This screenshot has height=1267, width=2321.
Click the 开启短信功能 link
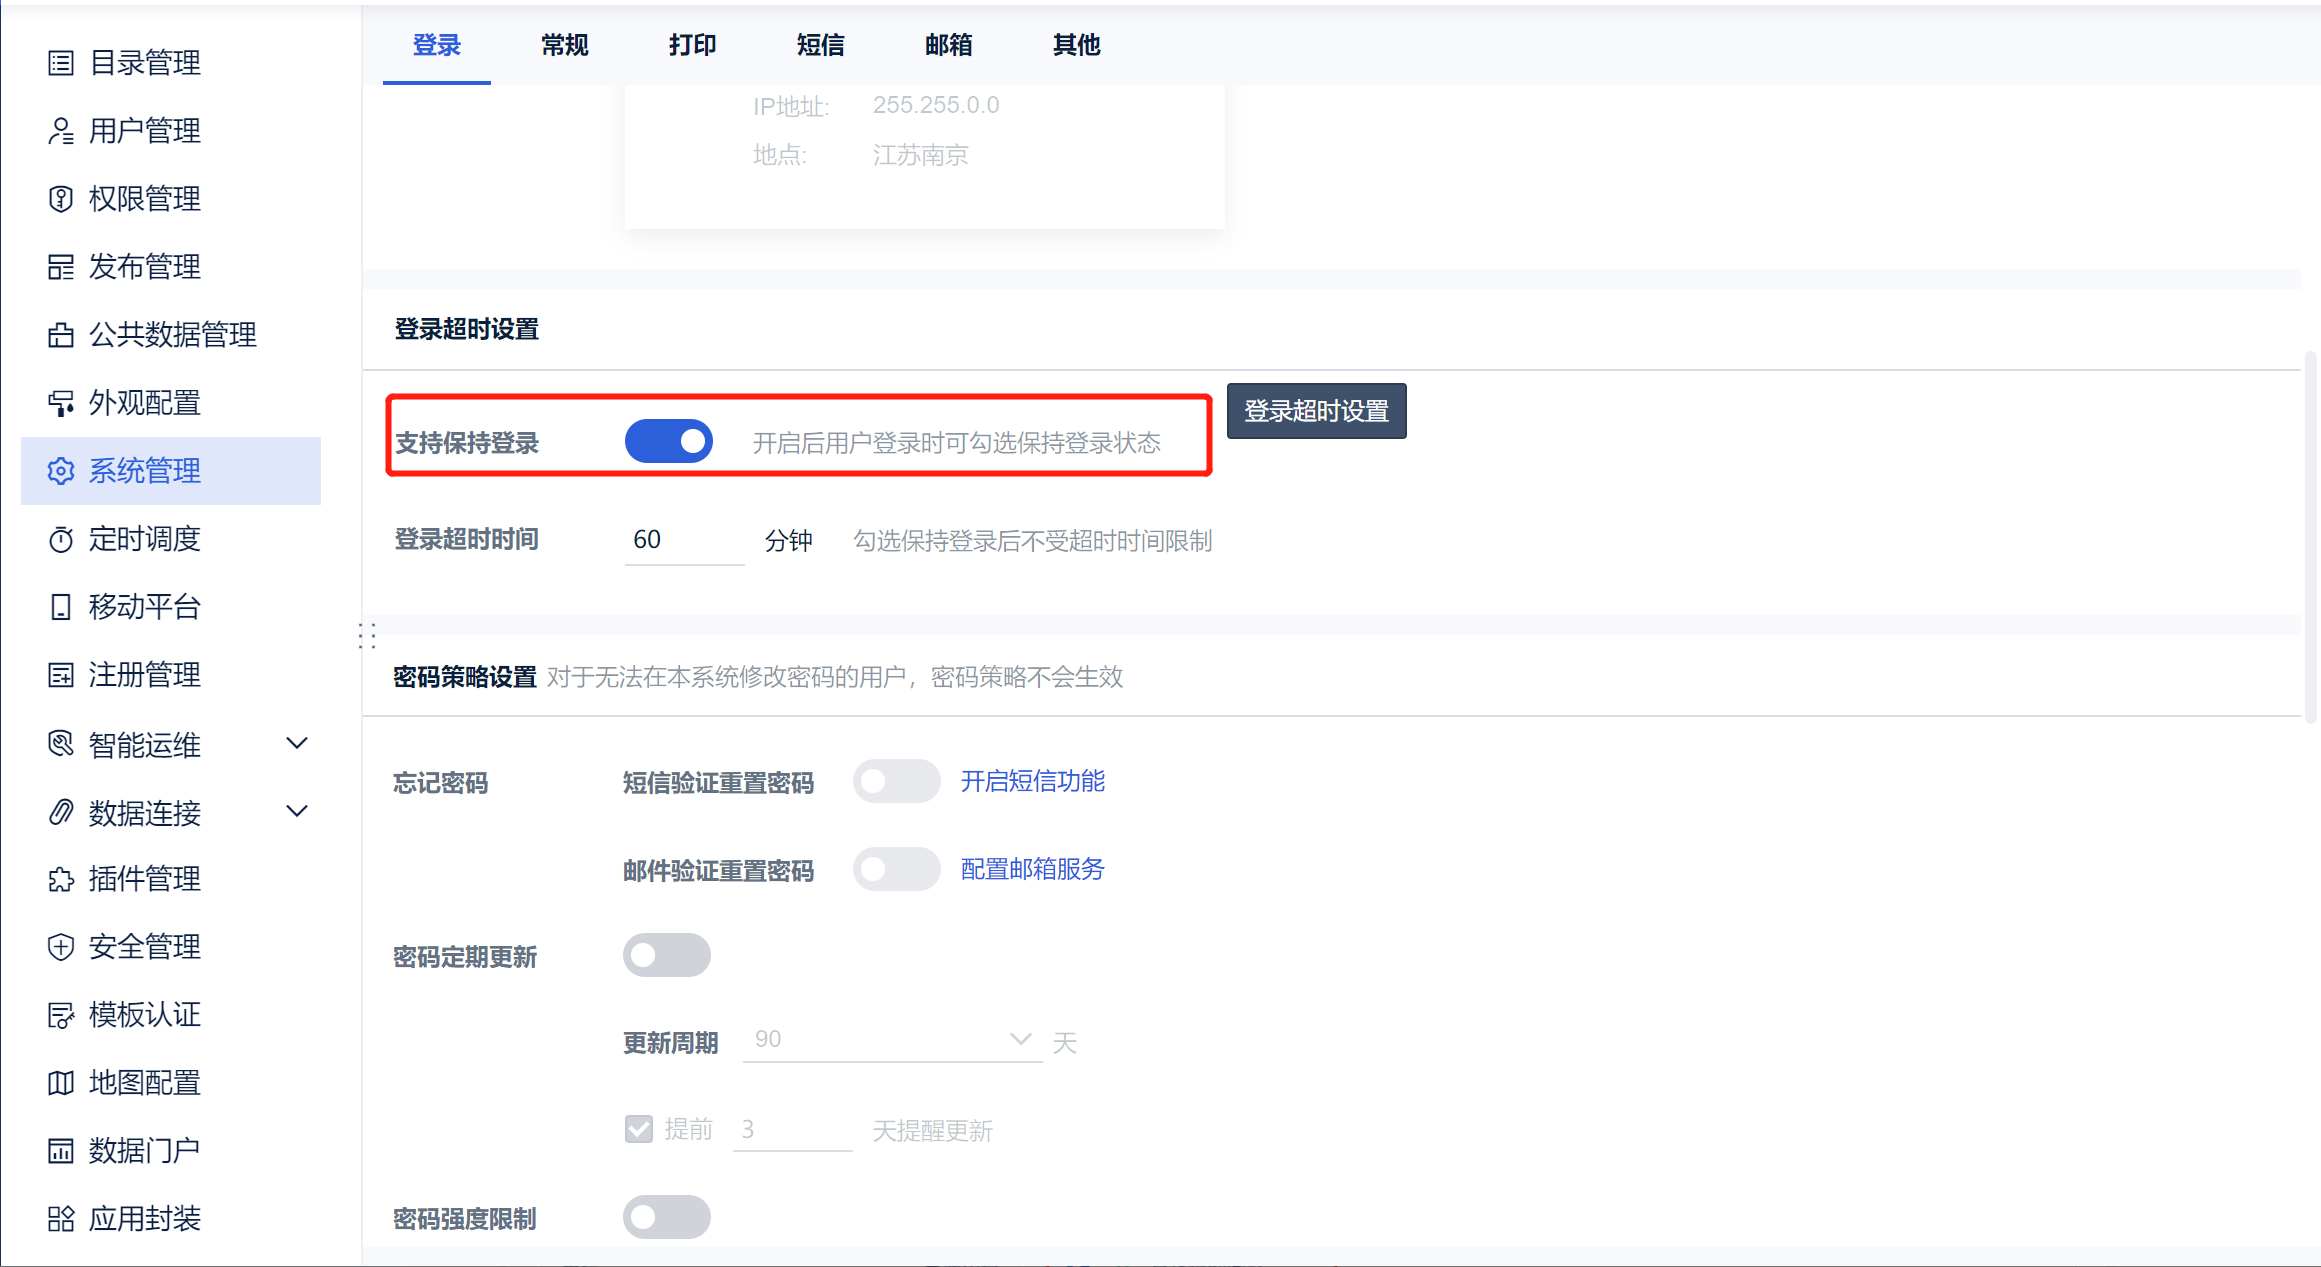pyautogui.click(x=1032, y=781)
